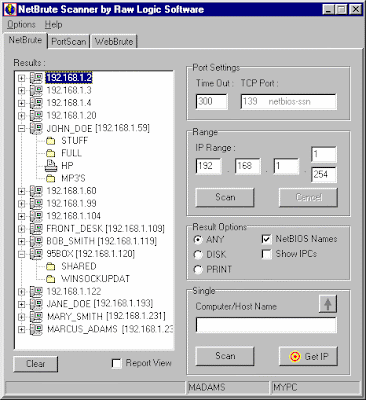
Task: Click the computer icon beside 192.168.1.3
Action: click(x=36, y=90)
